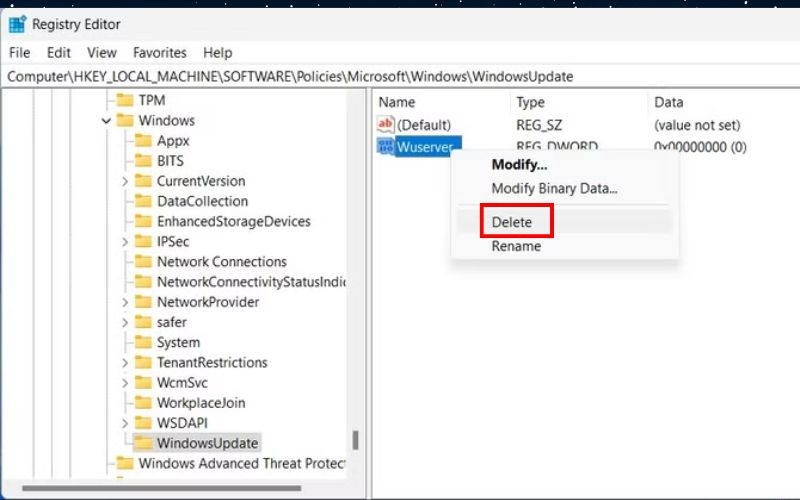800x500 pixels.
Task: Click the (value not set) data cell
Action: coord(697,125)
